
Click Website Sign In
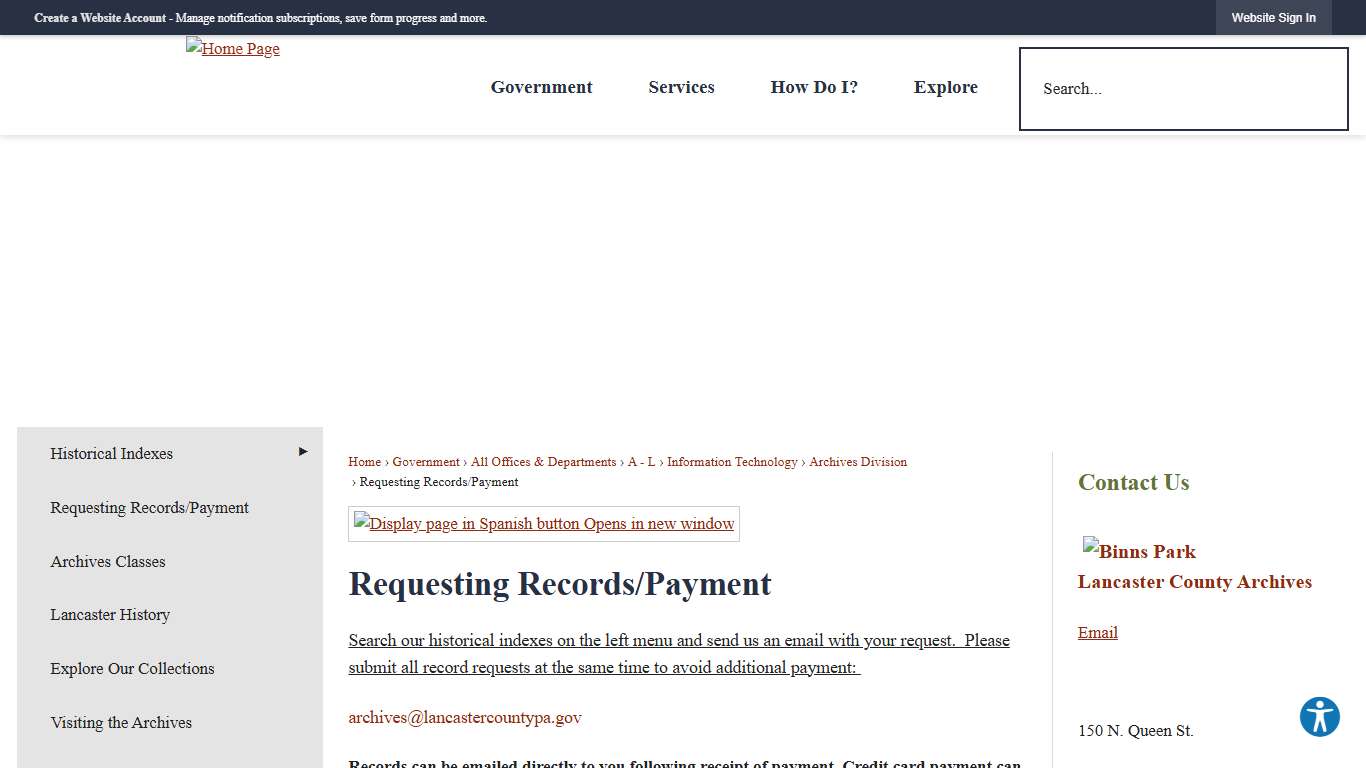(1273, 17)
